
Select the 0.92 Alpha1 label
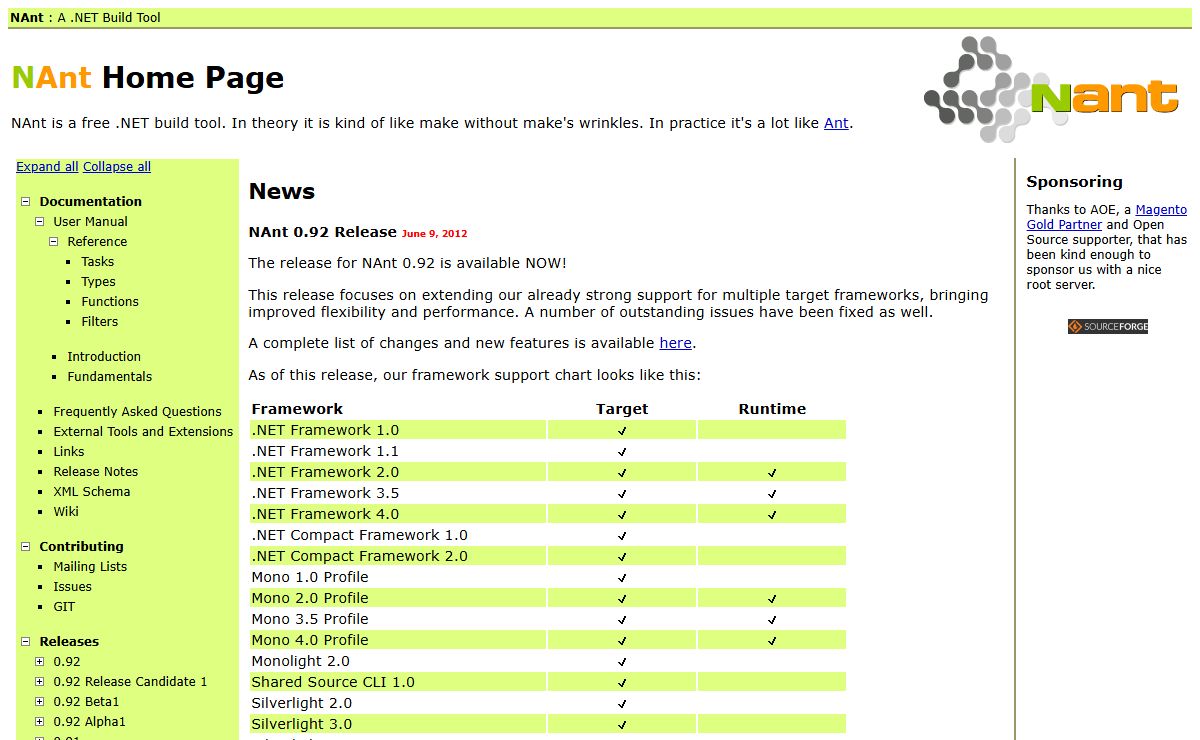tap(90, 721)
